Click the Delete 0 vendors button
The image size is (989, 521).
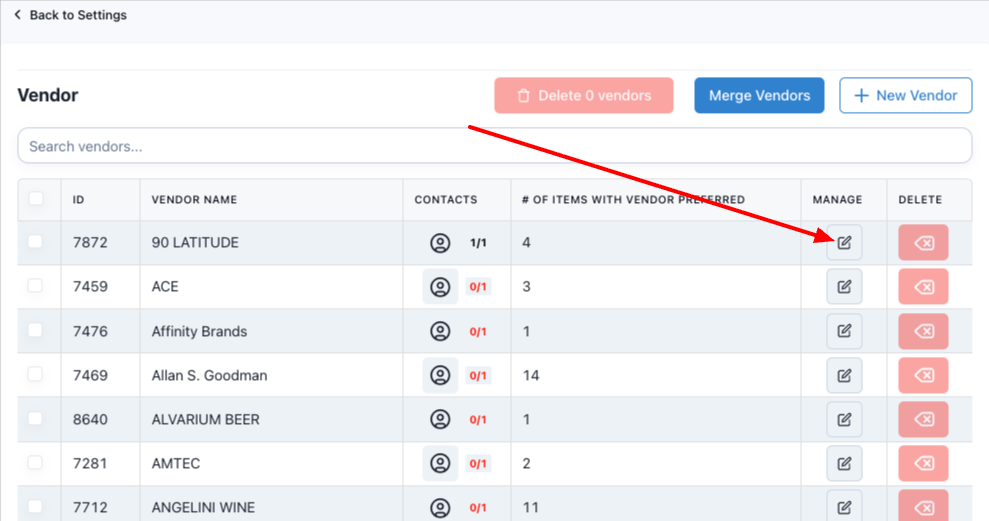point(583,96)
